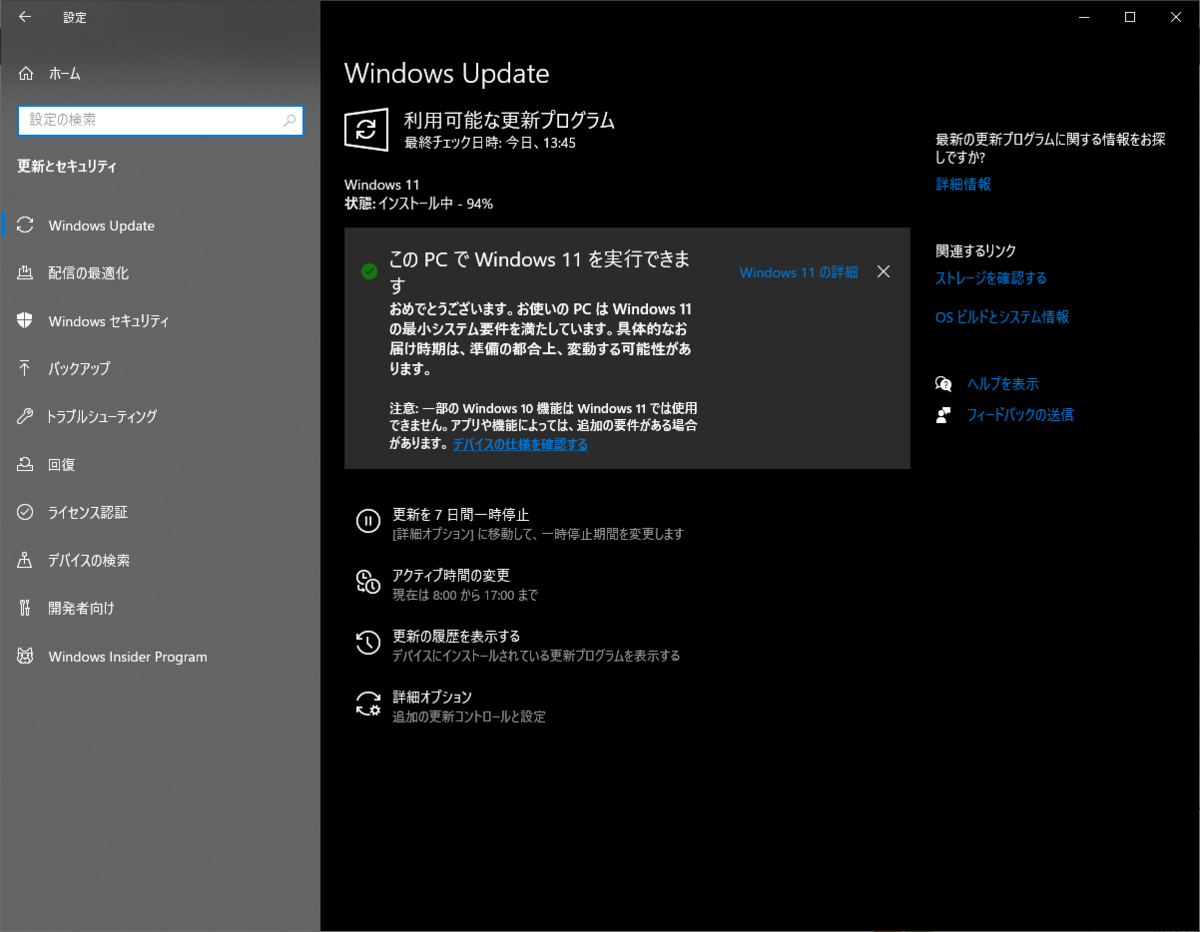Click the 更新とセキュリティ section heading
This screenshot has width=1200, height=932.
67,167
